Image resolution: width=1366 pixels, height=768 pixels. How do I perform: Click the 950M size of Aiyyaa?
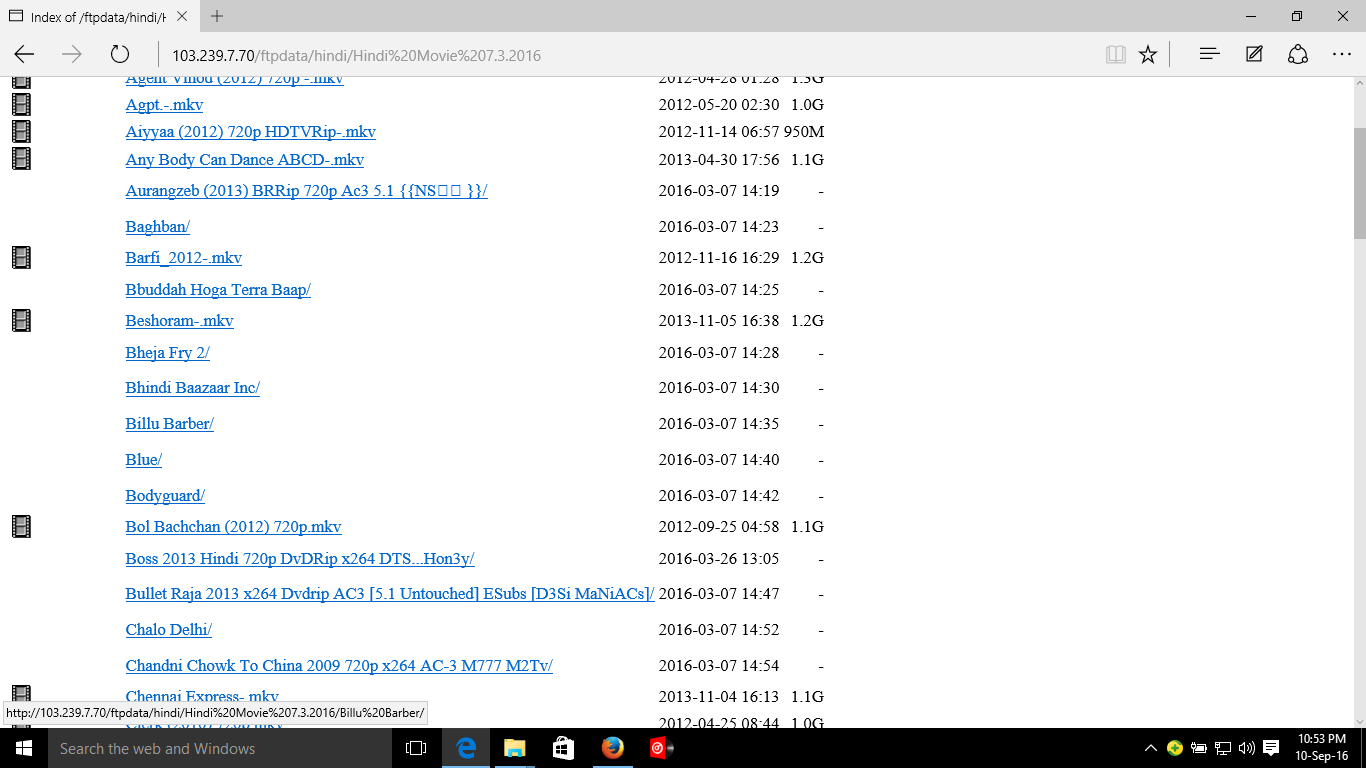click(803, 132)
